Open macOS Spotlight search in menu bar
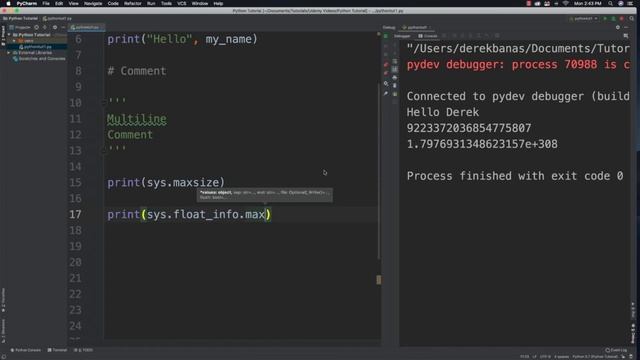 click(x=610, y=3)
